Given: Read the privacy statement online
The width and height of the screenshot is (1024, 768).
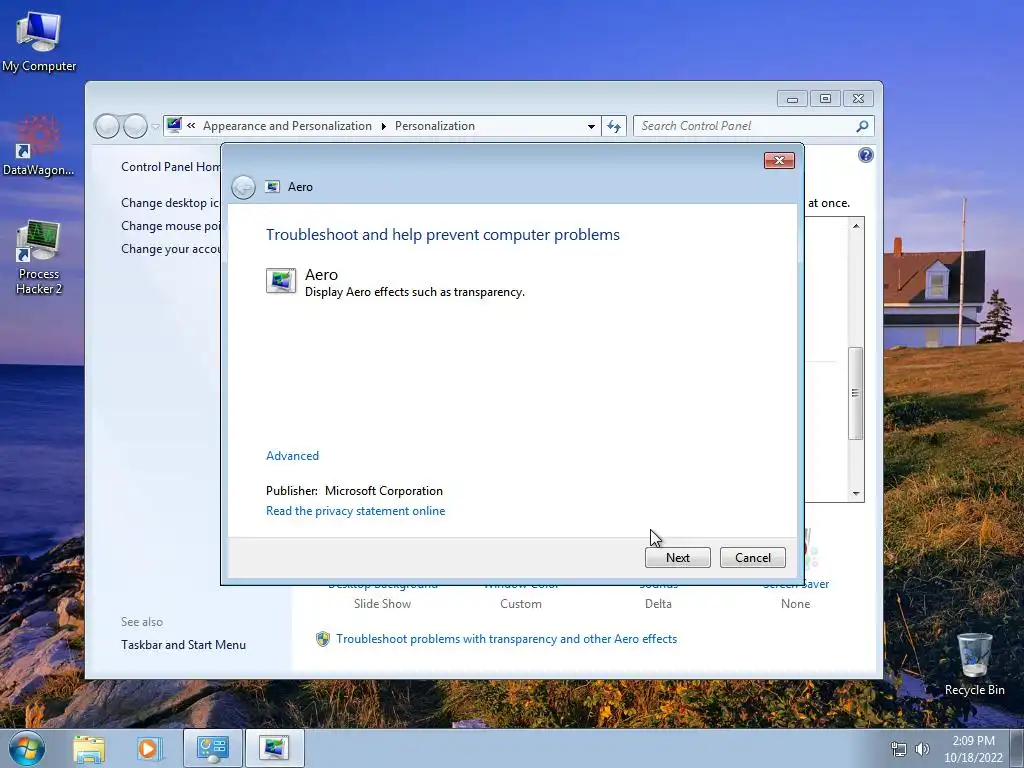Looking at the screenshot, I should (355, 511).
